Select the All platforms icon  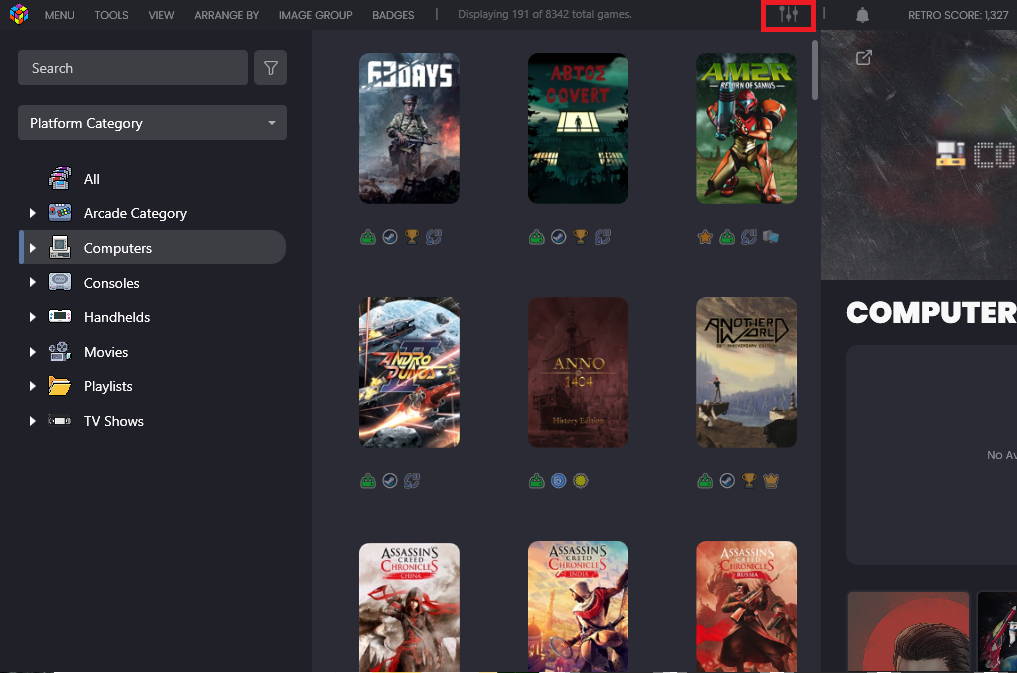pyautogui.click(x=60, y=178)
